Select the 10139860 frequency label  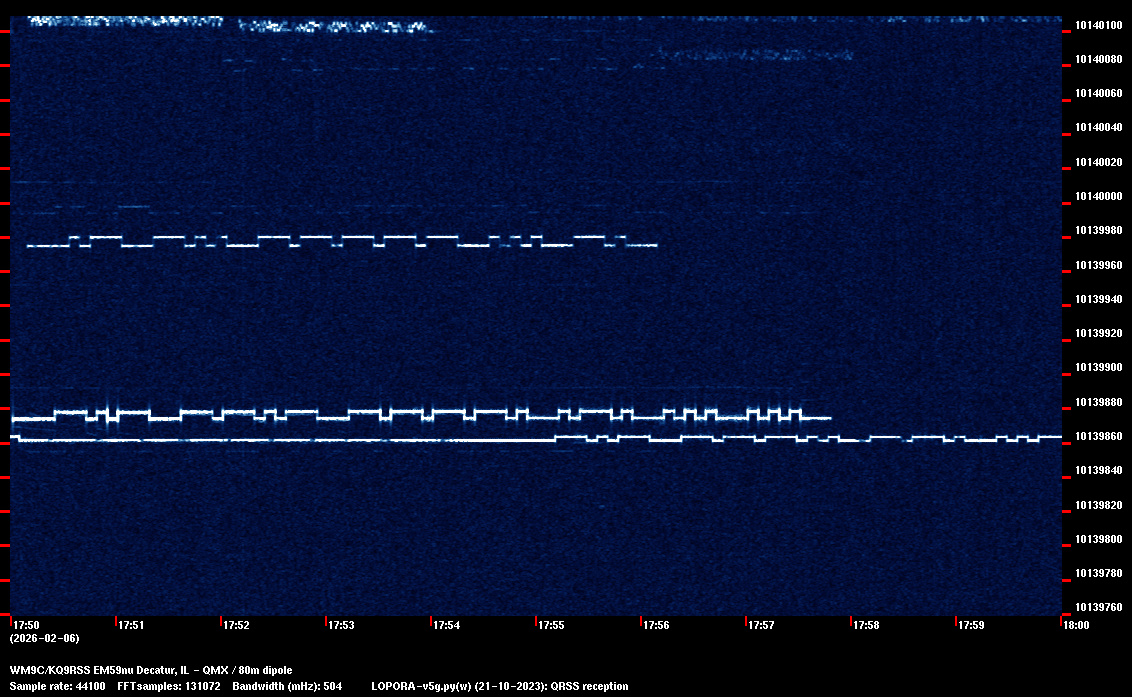1098,437
